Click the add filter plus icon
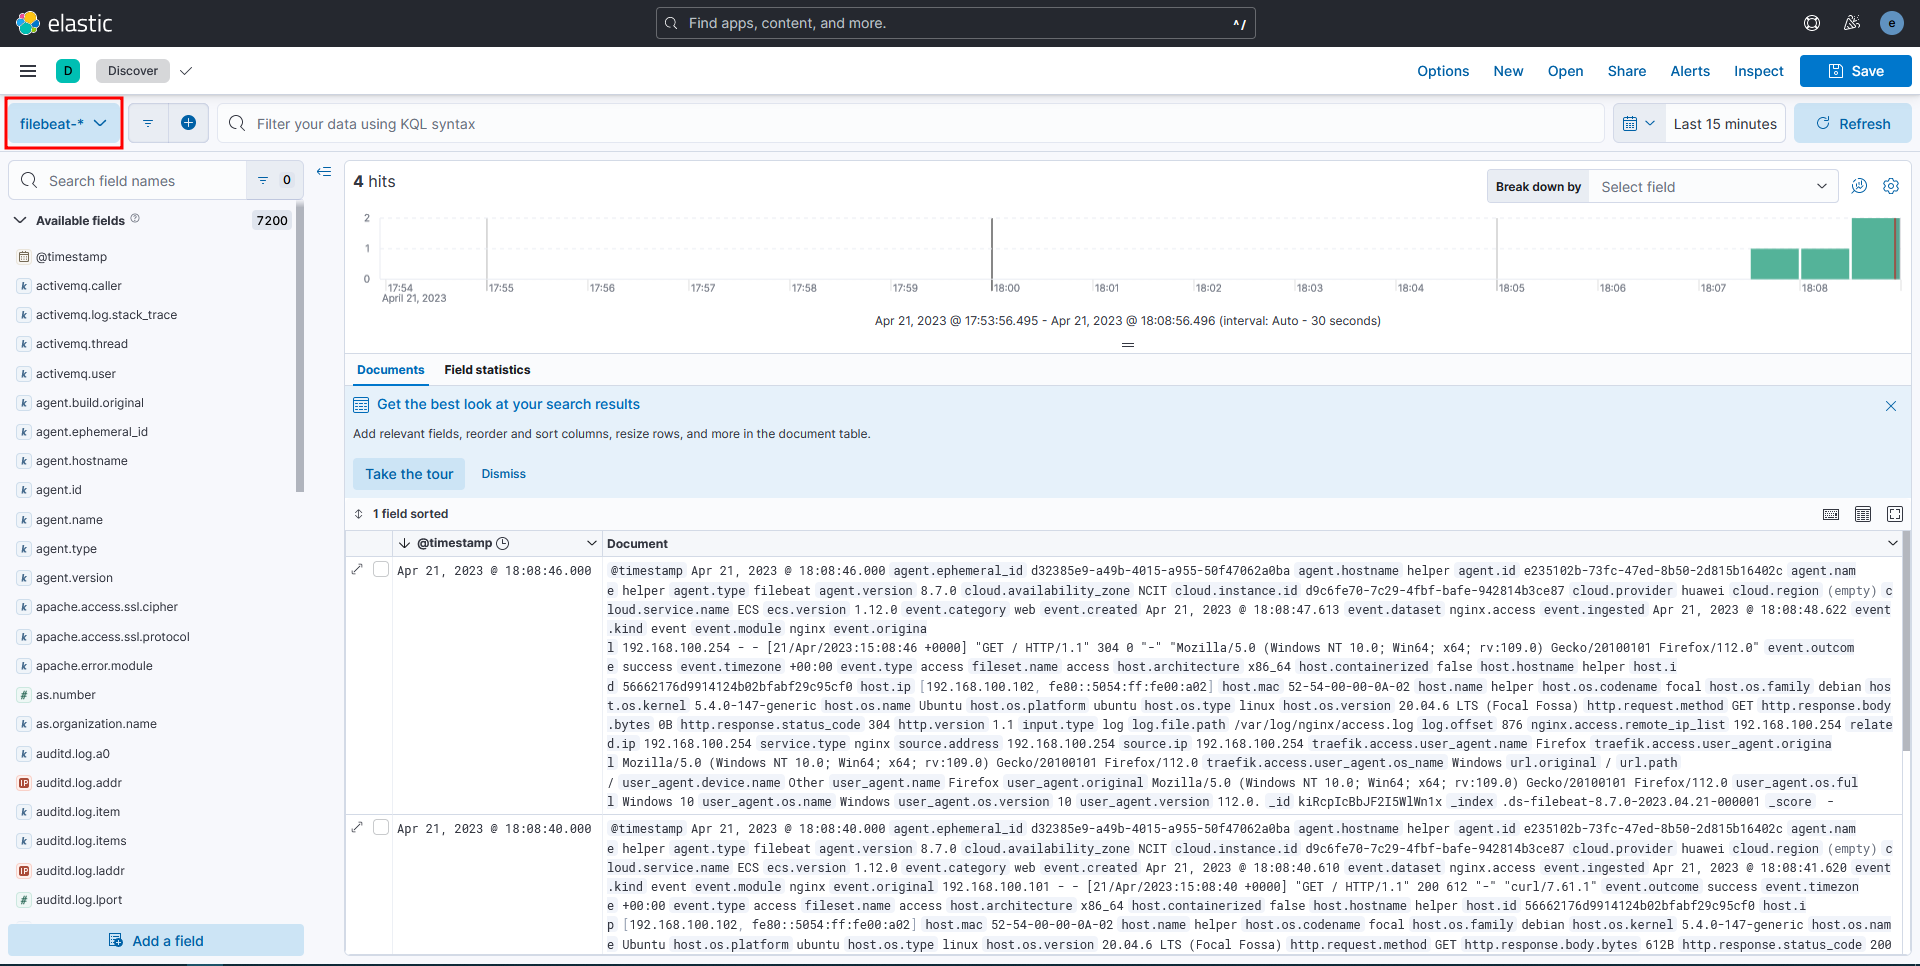1920x966 pixels. (x=188, y=123)
